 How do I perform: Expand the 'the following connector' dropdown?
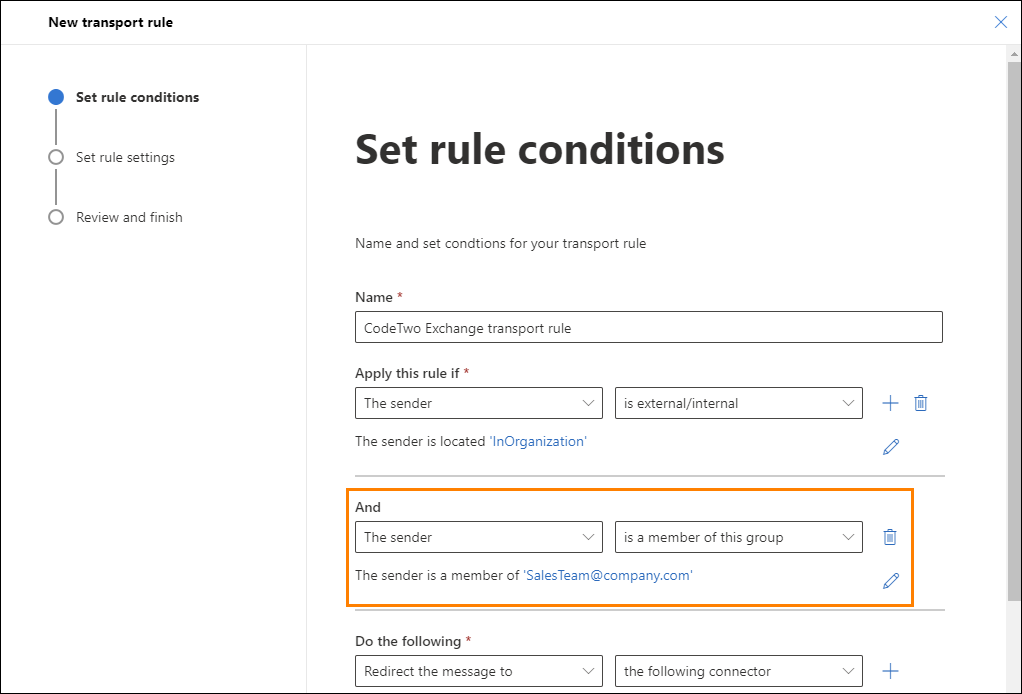738,671
